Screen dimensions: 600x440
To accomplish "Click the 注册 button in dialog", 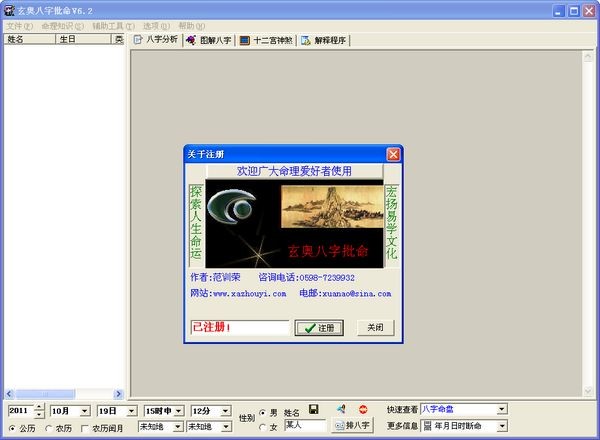I will (319, 328).
